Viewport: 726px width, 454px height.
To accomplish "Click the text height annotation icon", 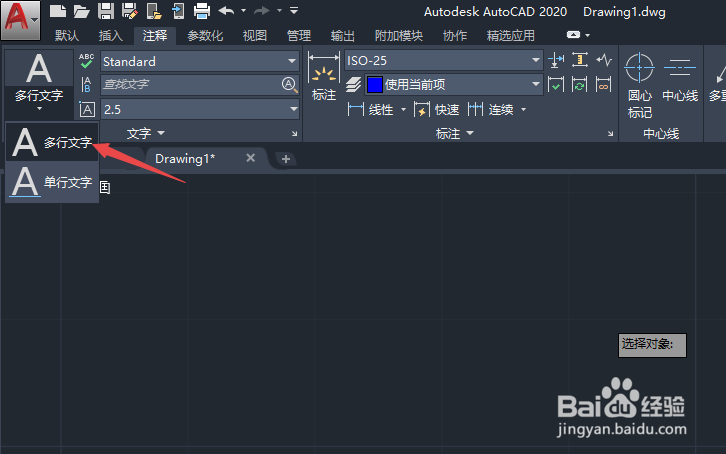I will point(87,110).
